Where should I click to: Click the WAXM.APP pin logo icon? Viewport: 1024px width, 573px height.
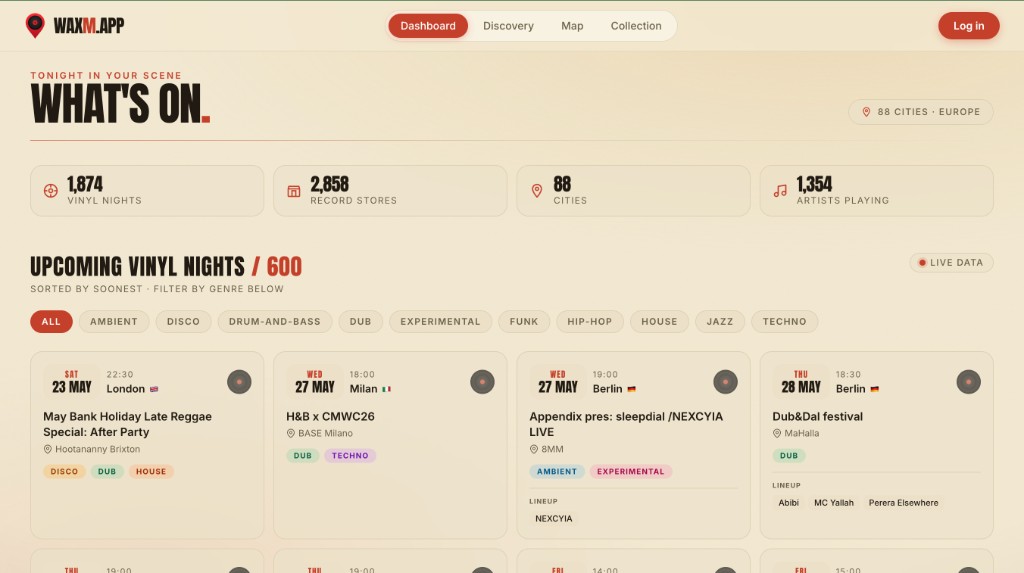35,25
